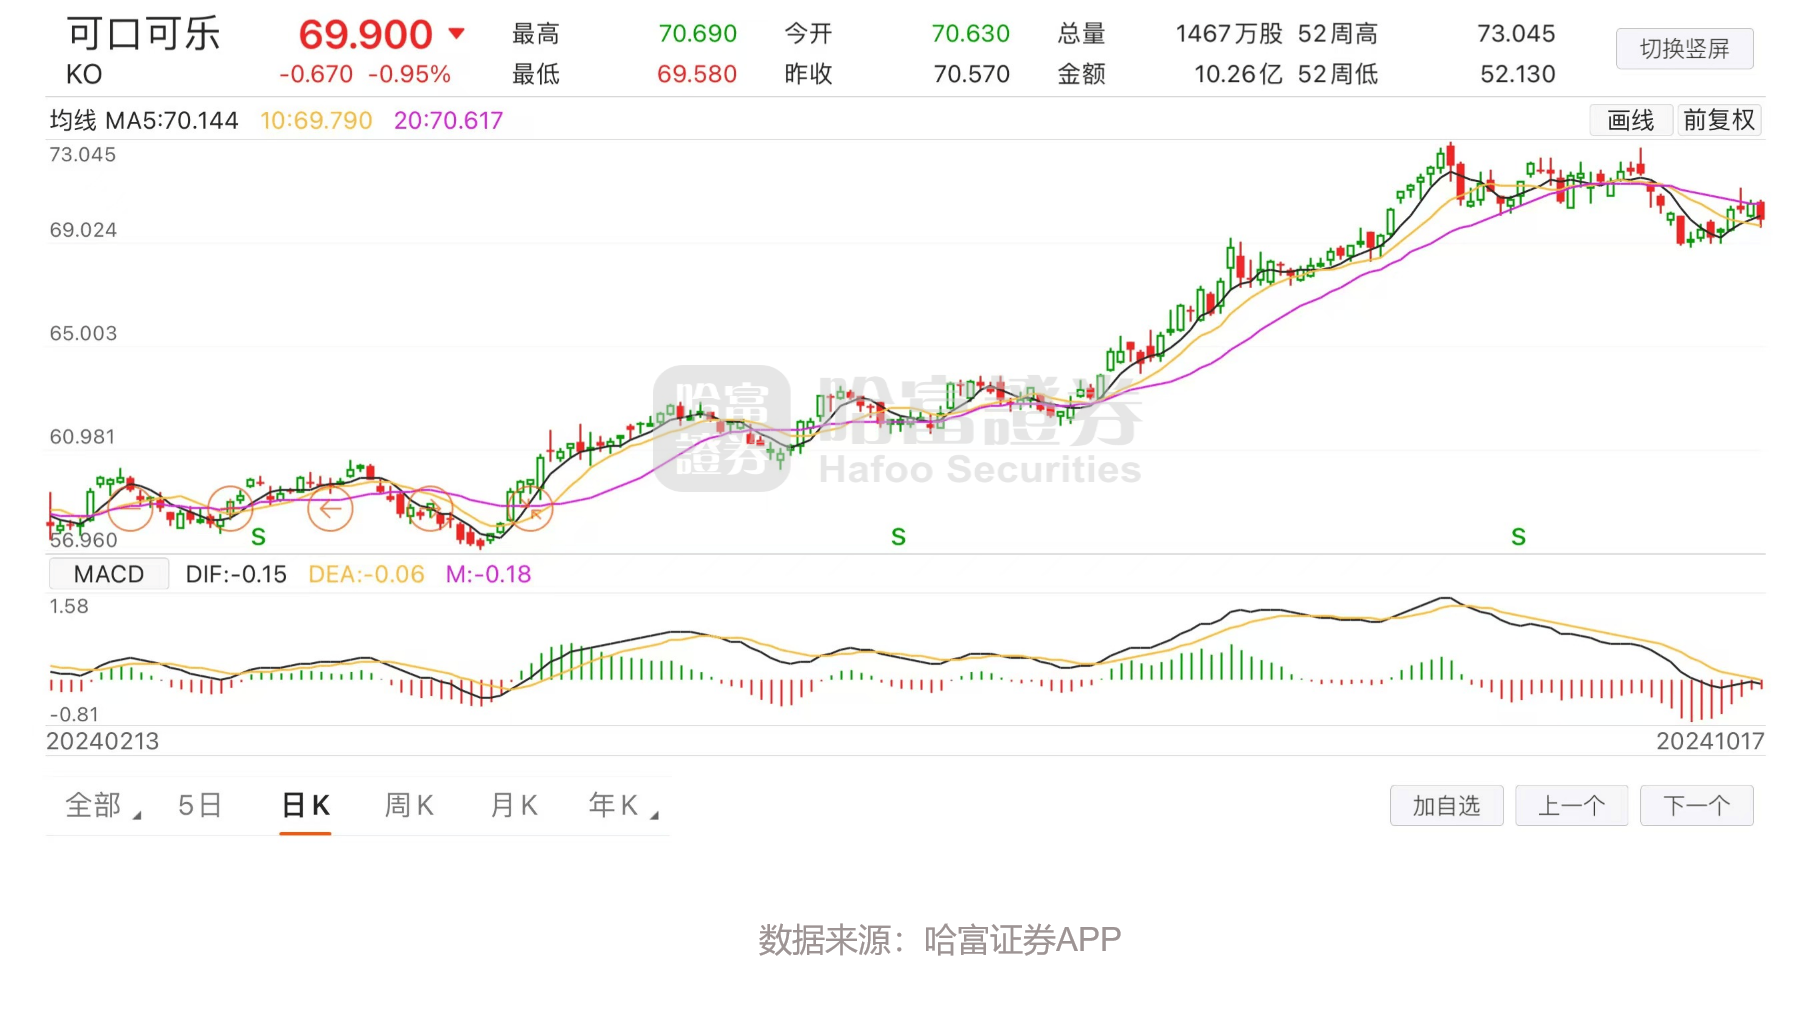Click the volume 1467万股
This screenshot has width=1797, height=1016.
pos(1229,34)
